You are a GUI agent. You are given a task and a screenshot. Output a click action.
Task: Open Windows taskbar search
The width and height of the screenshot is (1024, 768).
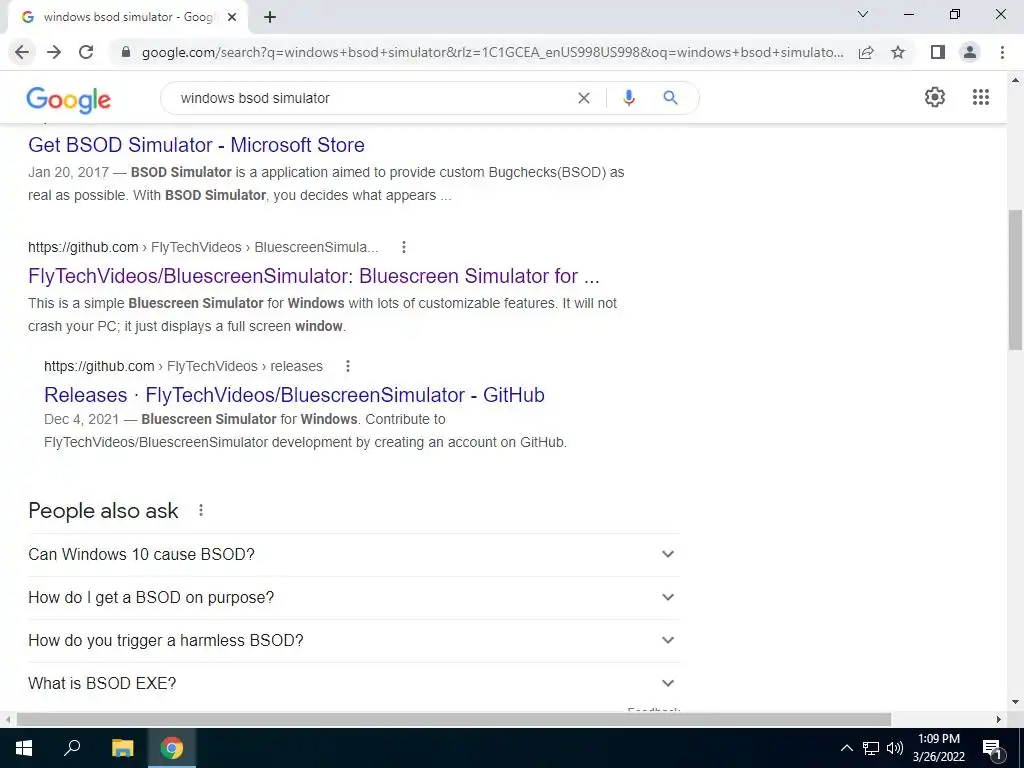pos(72,748)
